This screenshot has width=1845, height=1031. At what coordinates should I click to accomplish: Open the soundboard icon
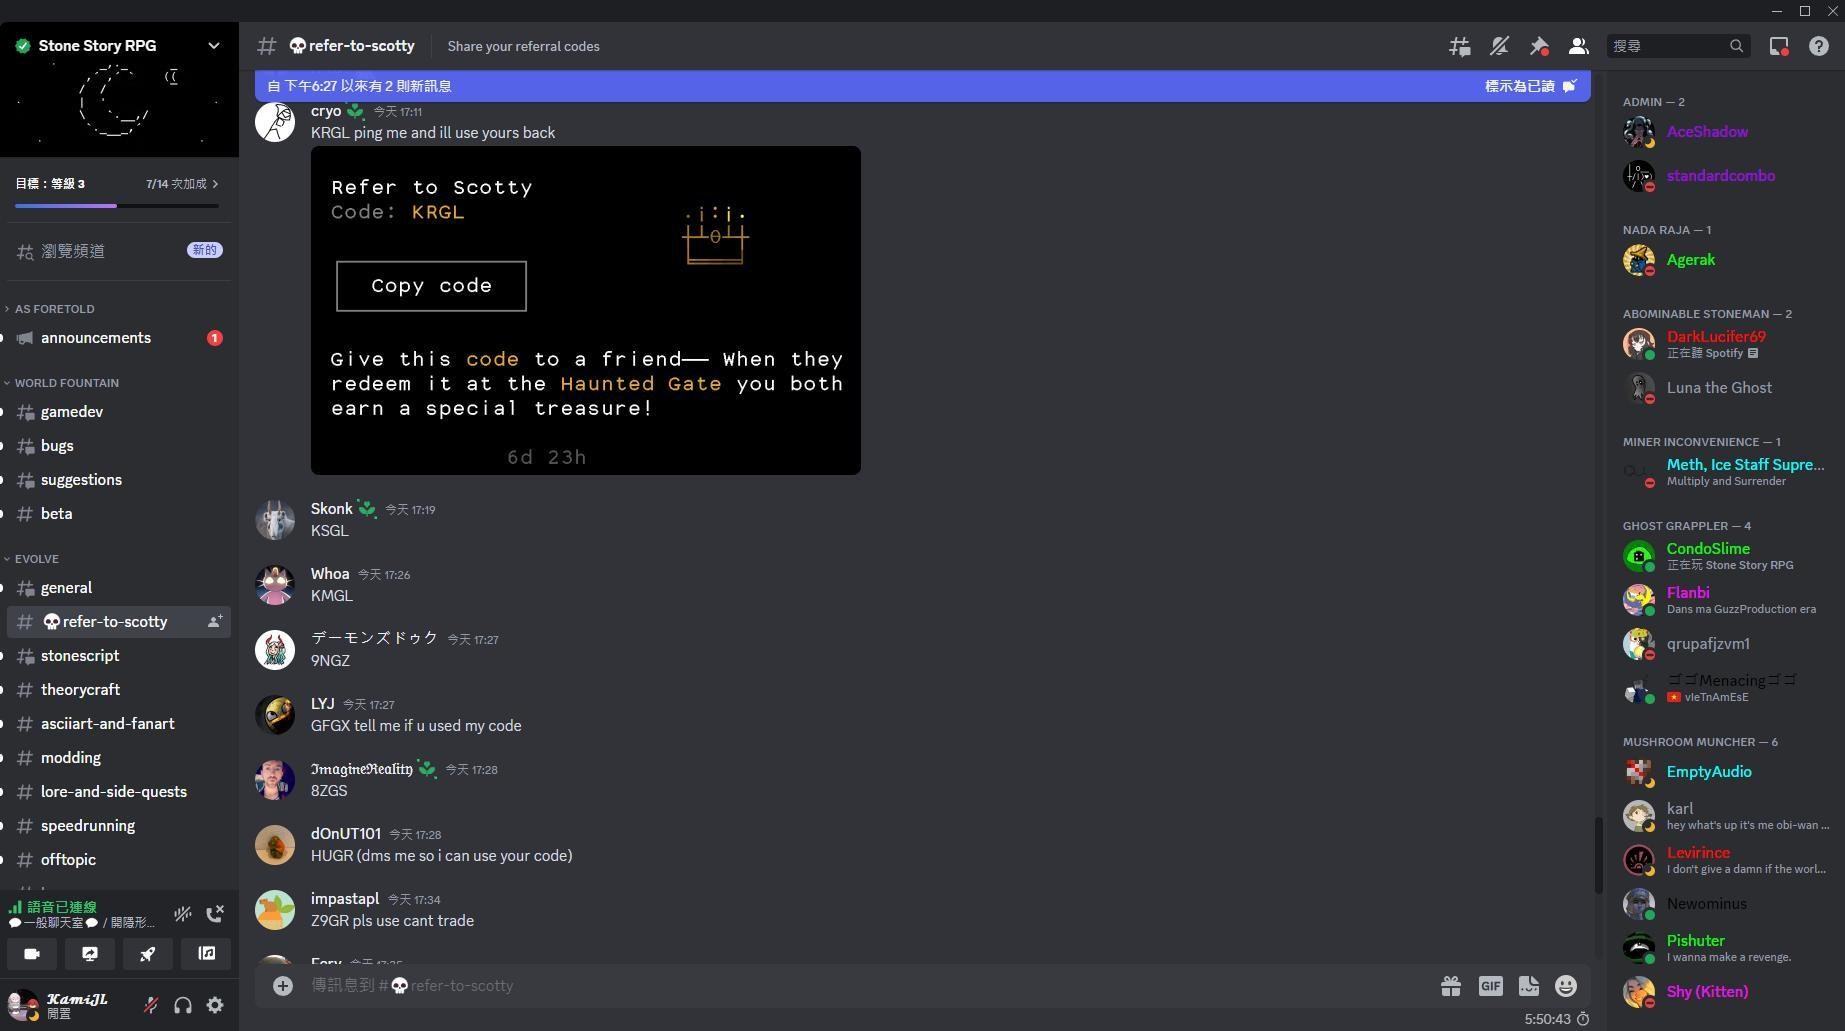[206, 954]
